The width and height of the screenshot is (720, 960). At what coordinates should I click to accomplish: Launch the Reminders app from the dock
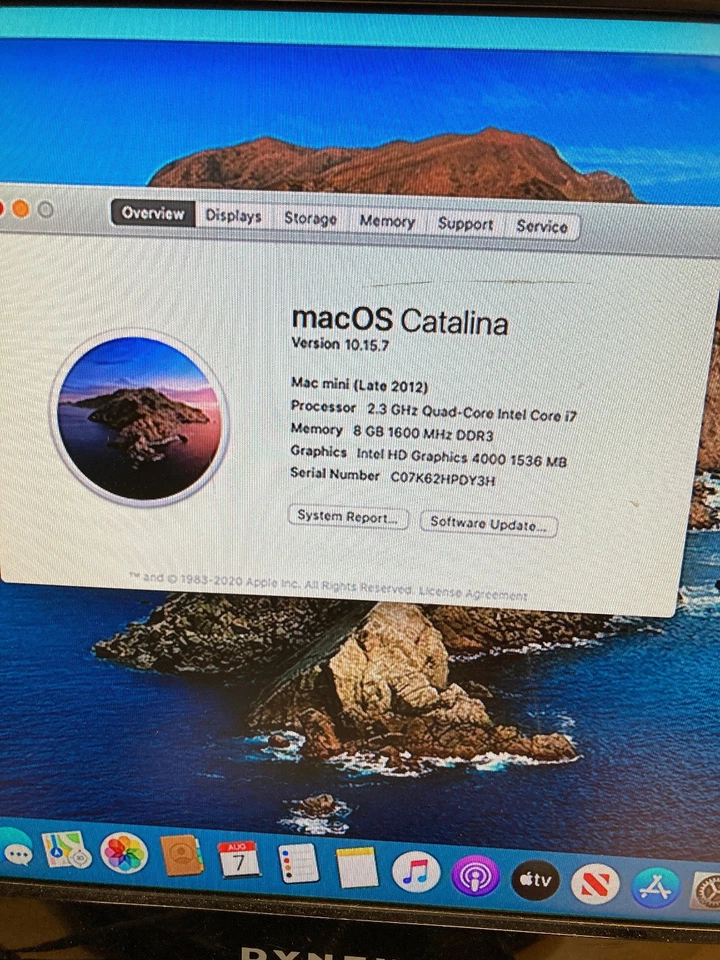coord(298,863)
